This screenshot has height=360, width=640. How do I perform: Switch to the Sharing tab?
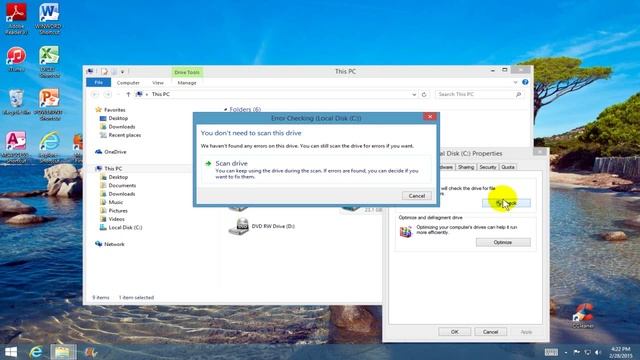pos(466,167)
